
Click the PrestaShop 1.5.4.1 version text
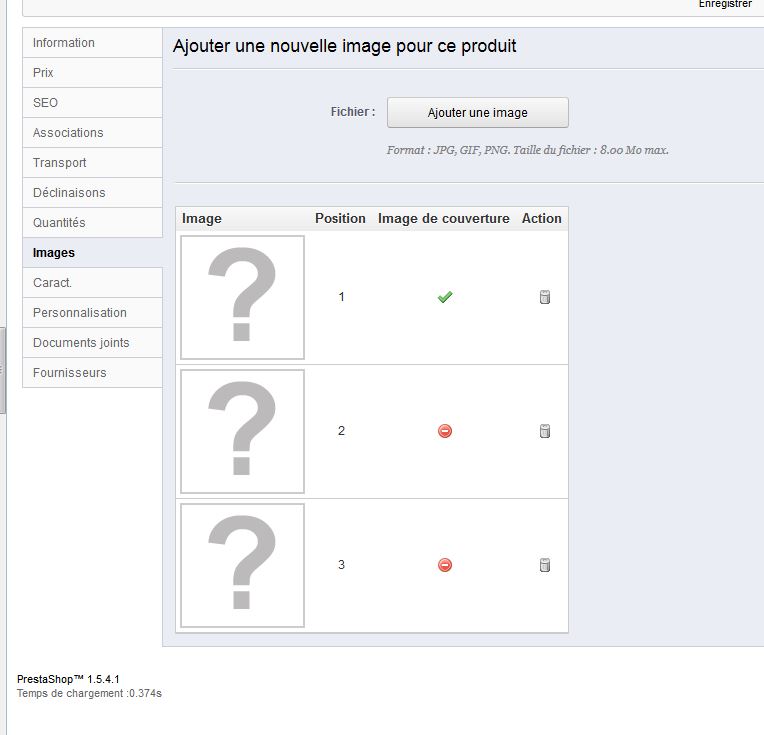(68, 679)
